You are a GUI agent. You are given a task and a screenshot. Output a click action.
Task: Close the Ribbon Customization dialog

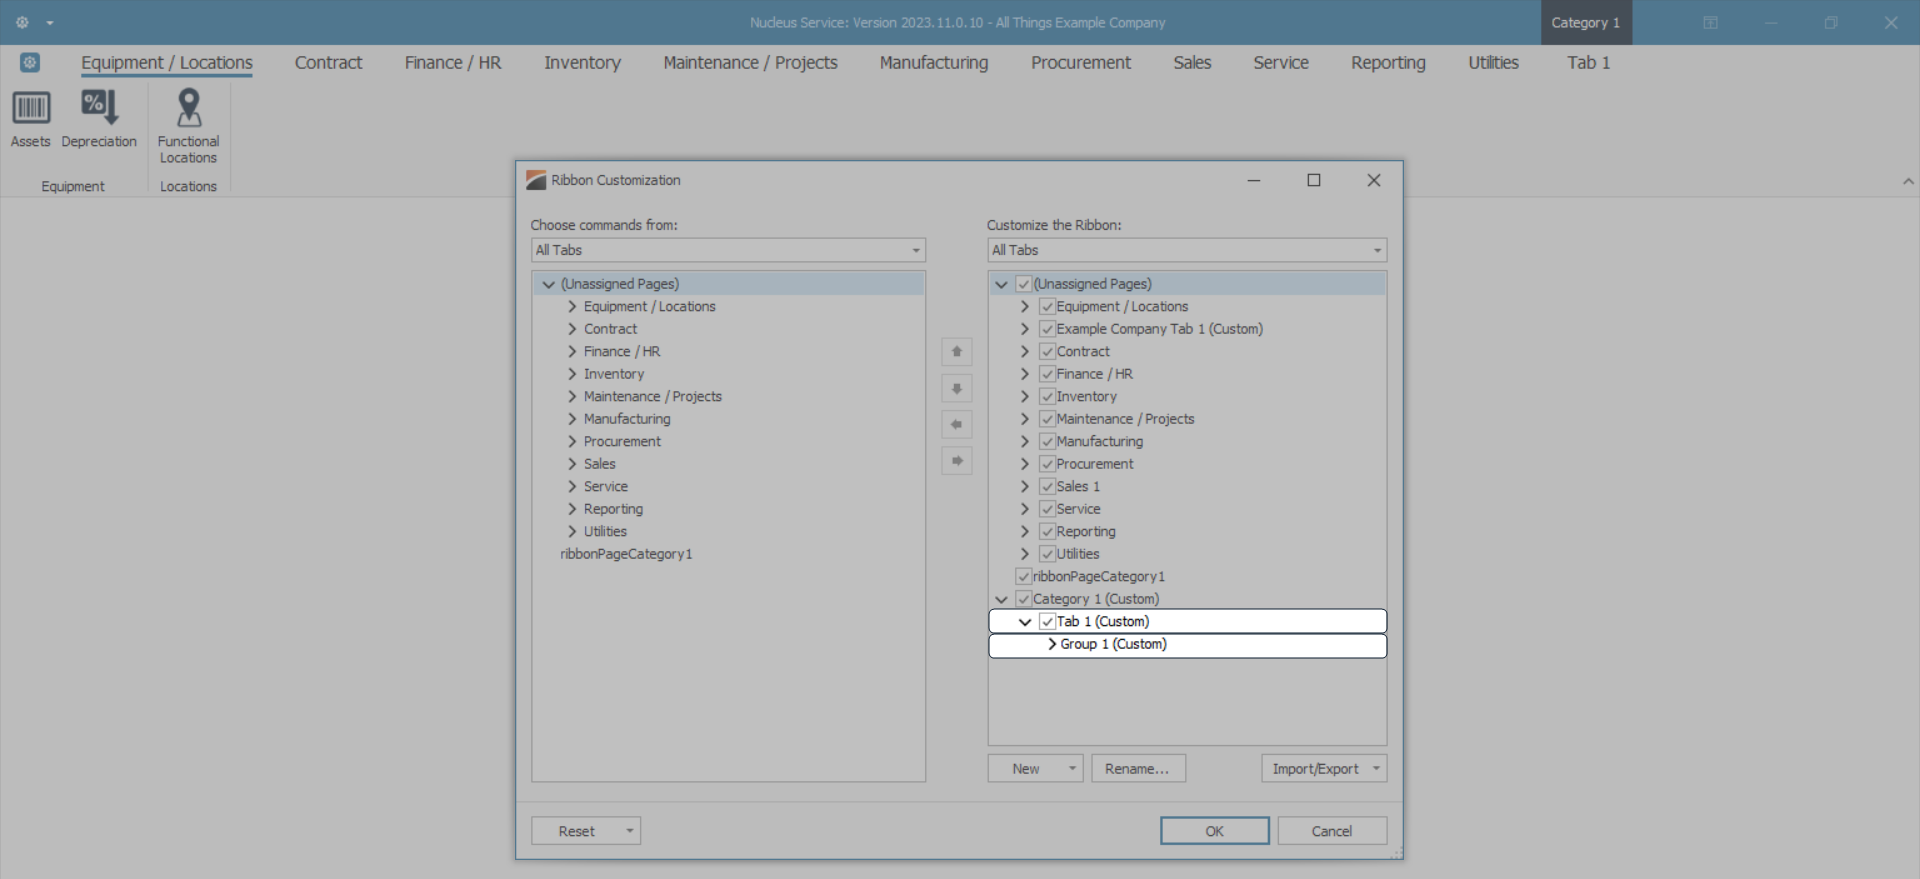1374,180
